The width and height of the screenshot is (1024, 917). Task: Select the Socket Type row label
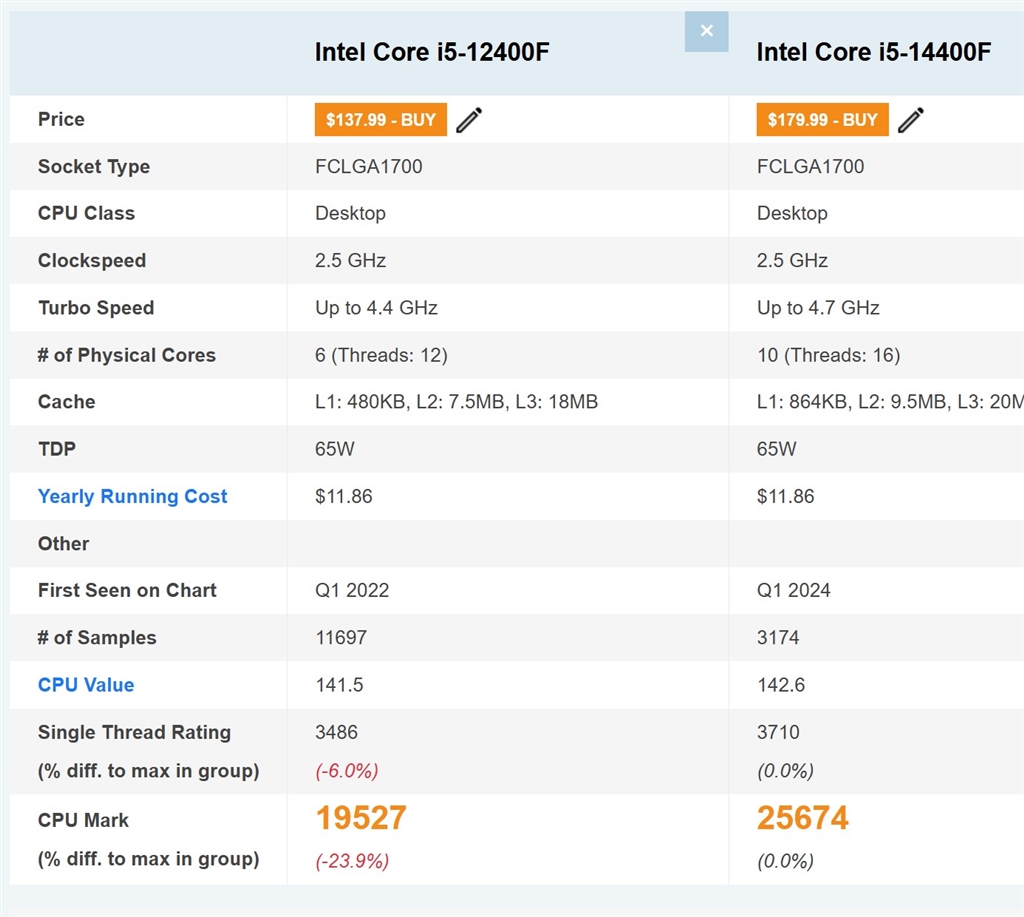tap(94, 167)
